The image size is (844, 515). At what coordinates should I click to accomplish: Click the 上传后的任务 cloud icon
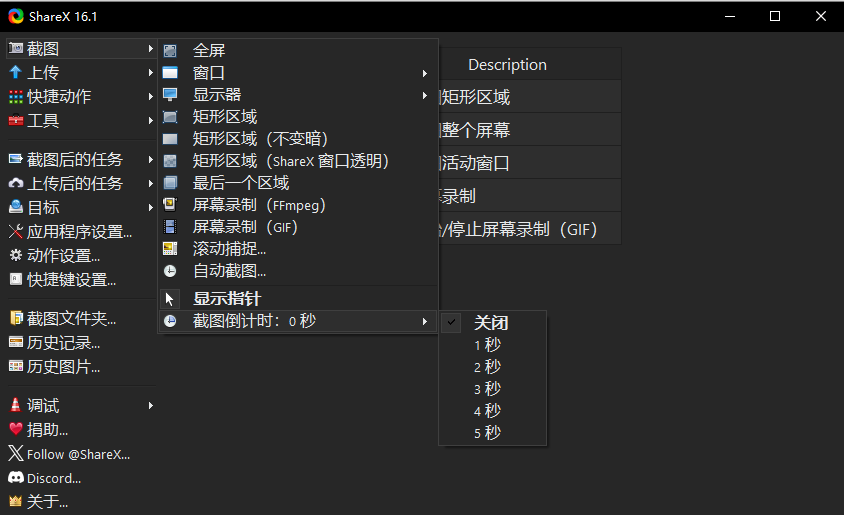(16, 183)
